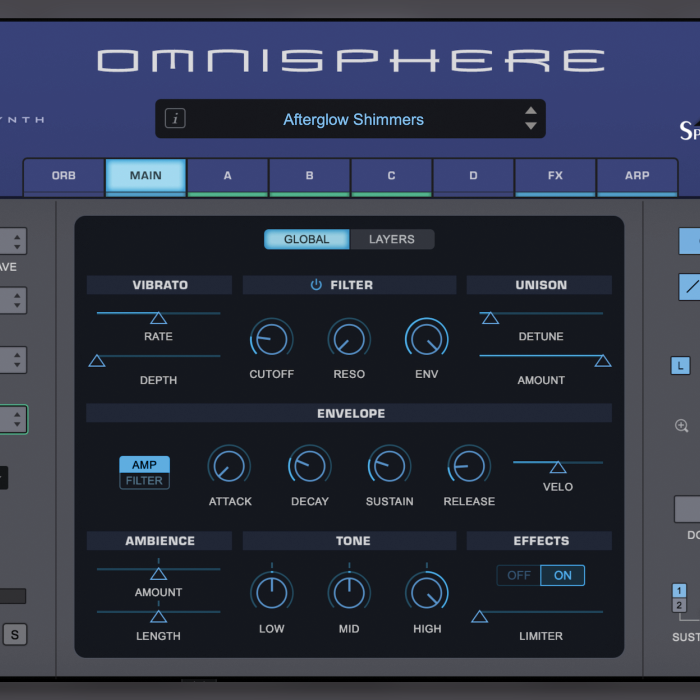The width and height of the screenshot is (700, 700).
Task: Select sustain mode 2 button
Action: (679, 605)
